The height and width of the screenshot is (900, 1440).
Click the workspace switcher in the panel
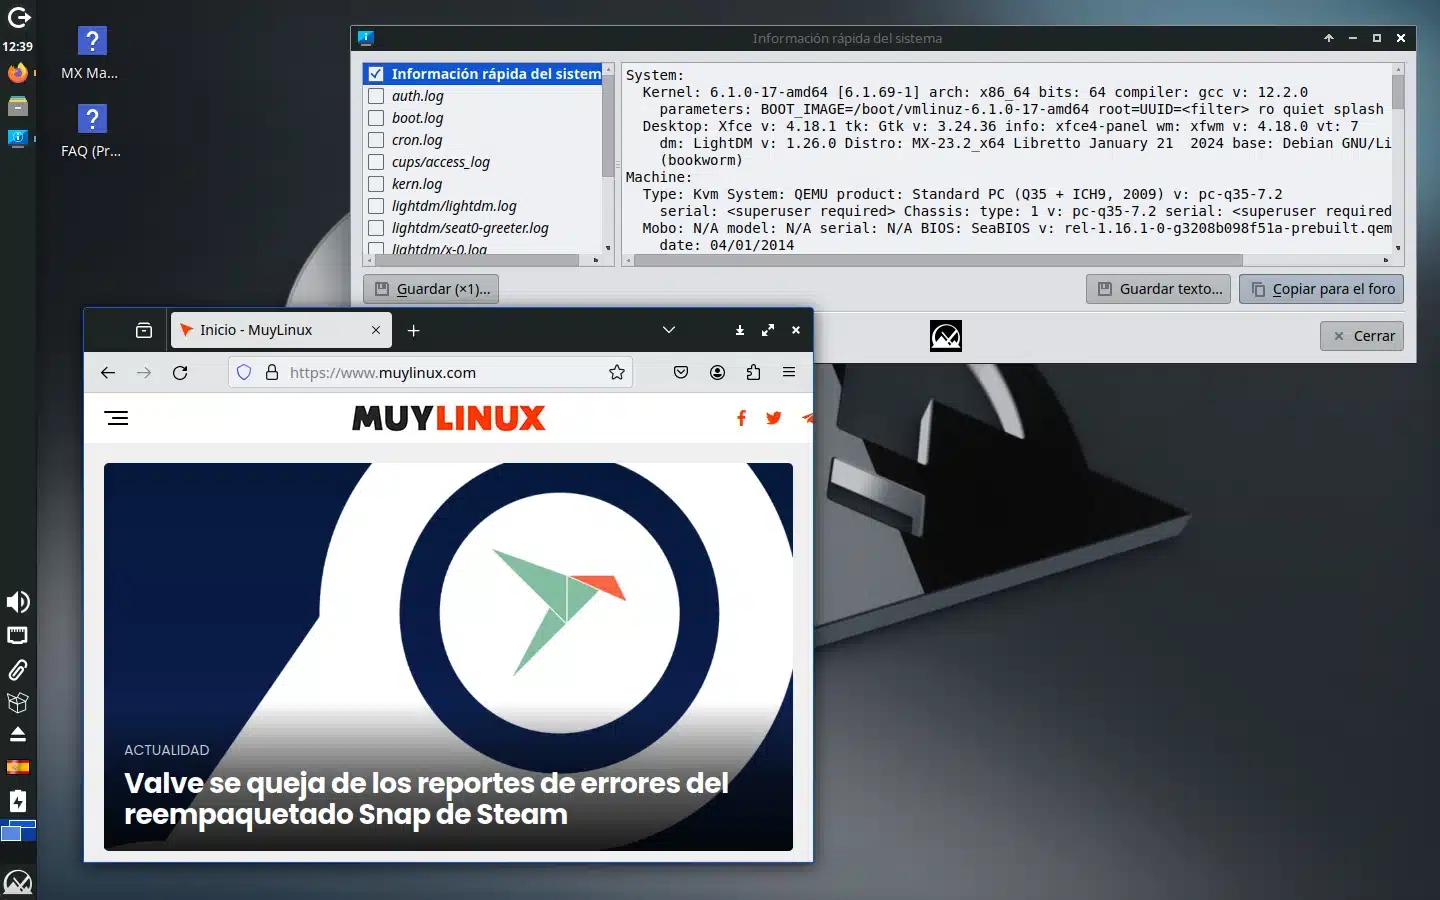click(x=18, y=831)
